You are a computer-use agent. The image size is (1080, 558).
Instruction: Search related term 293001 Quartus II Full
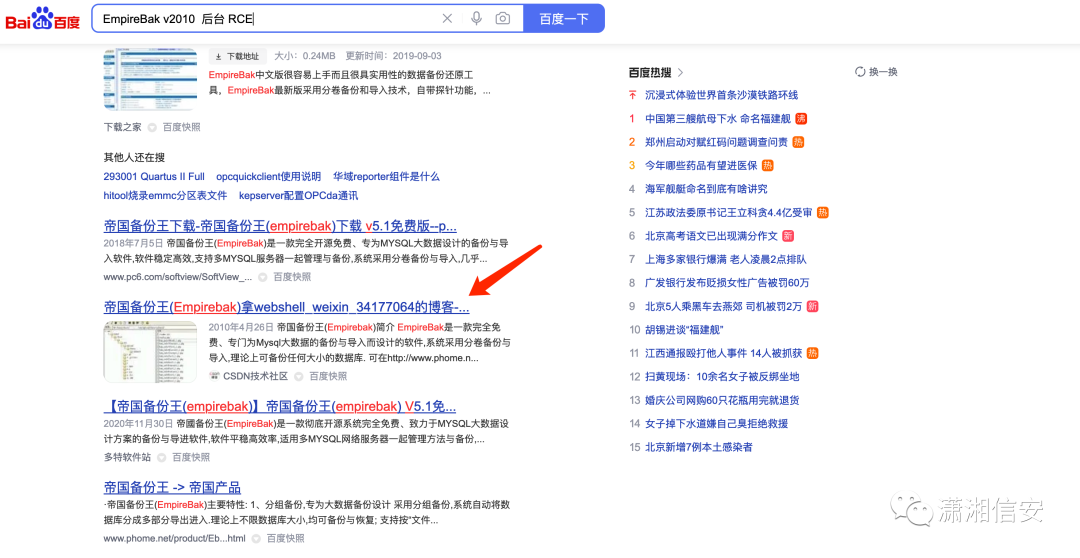tap(154, 176)
